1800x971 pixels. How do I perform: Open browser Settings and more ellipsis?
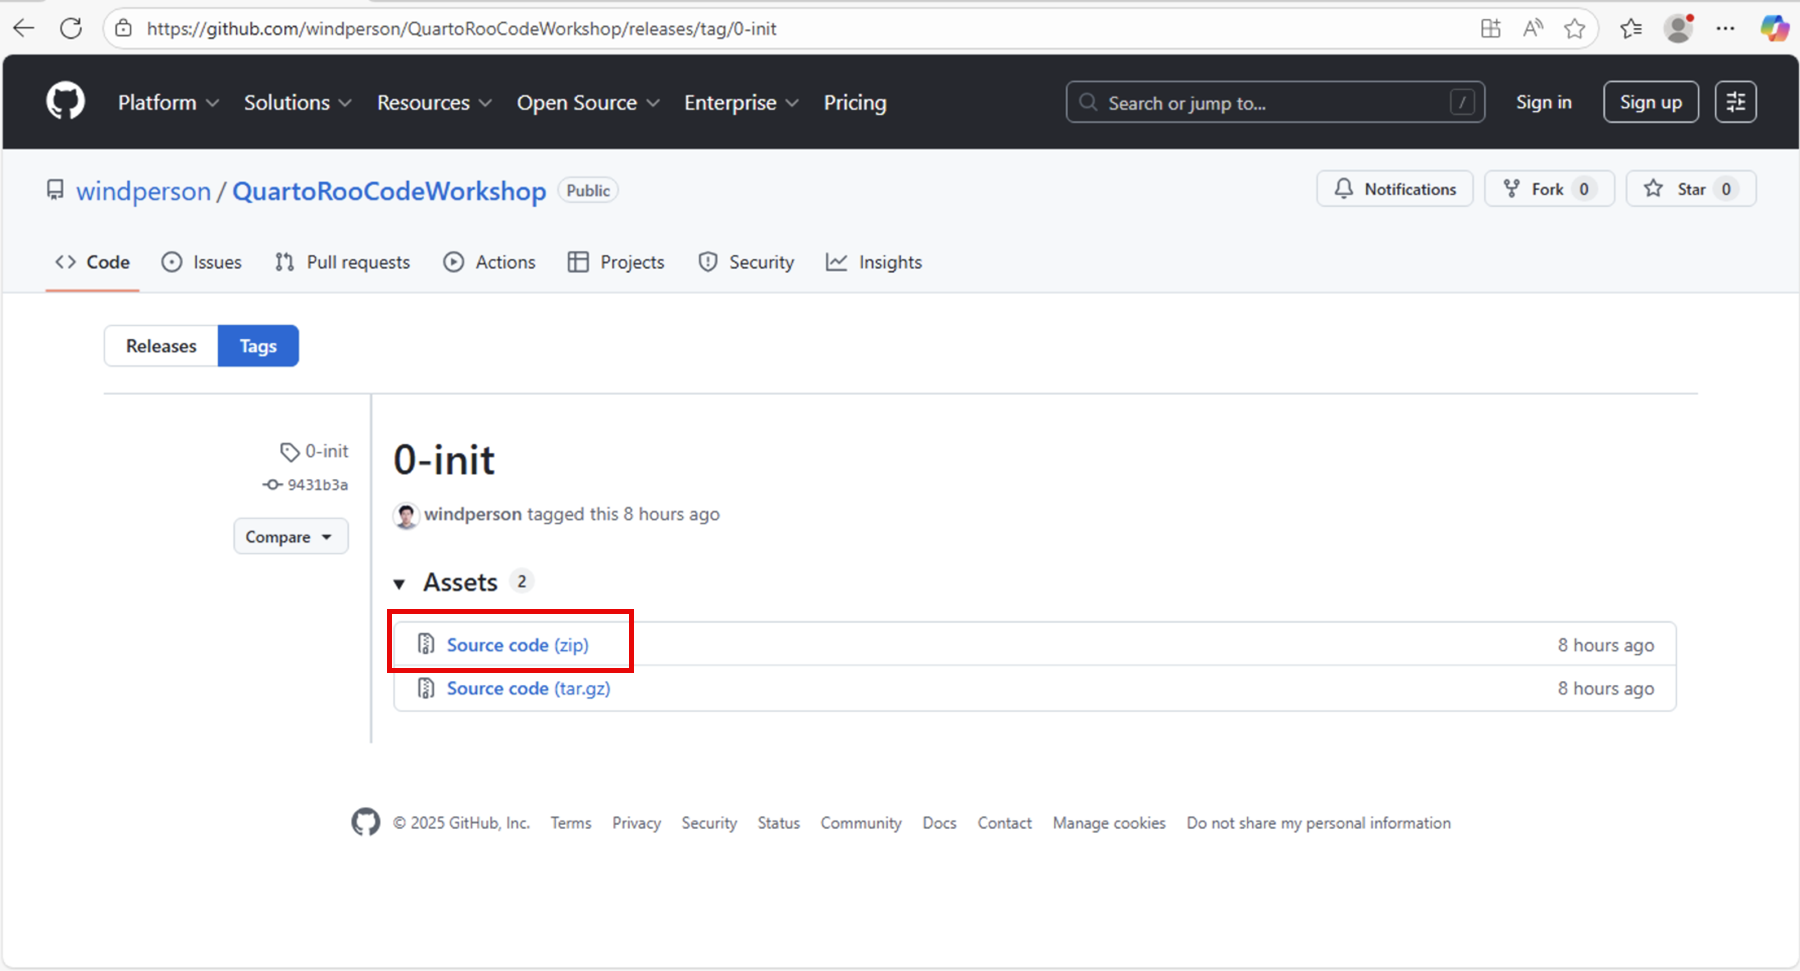pyautogui.click(x=1726, y=28)
